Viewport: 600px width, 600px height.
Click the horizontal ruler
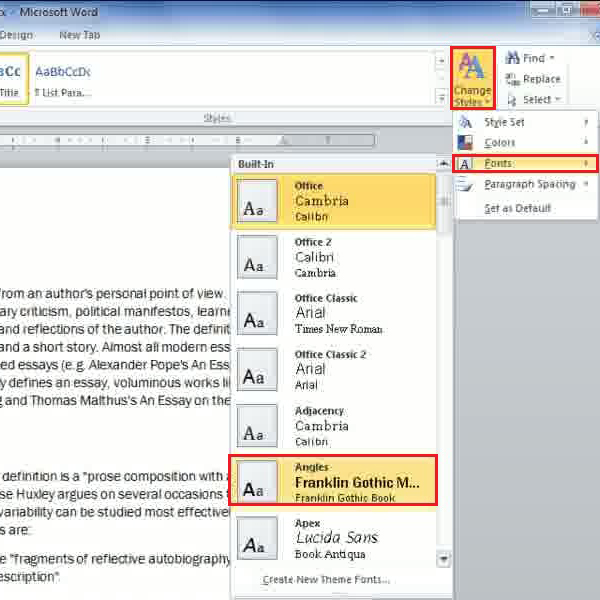(x=188, y=140)
